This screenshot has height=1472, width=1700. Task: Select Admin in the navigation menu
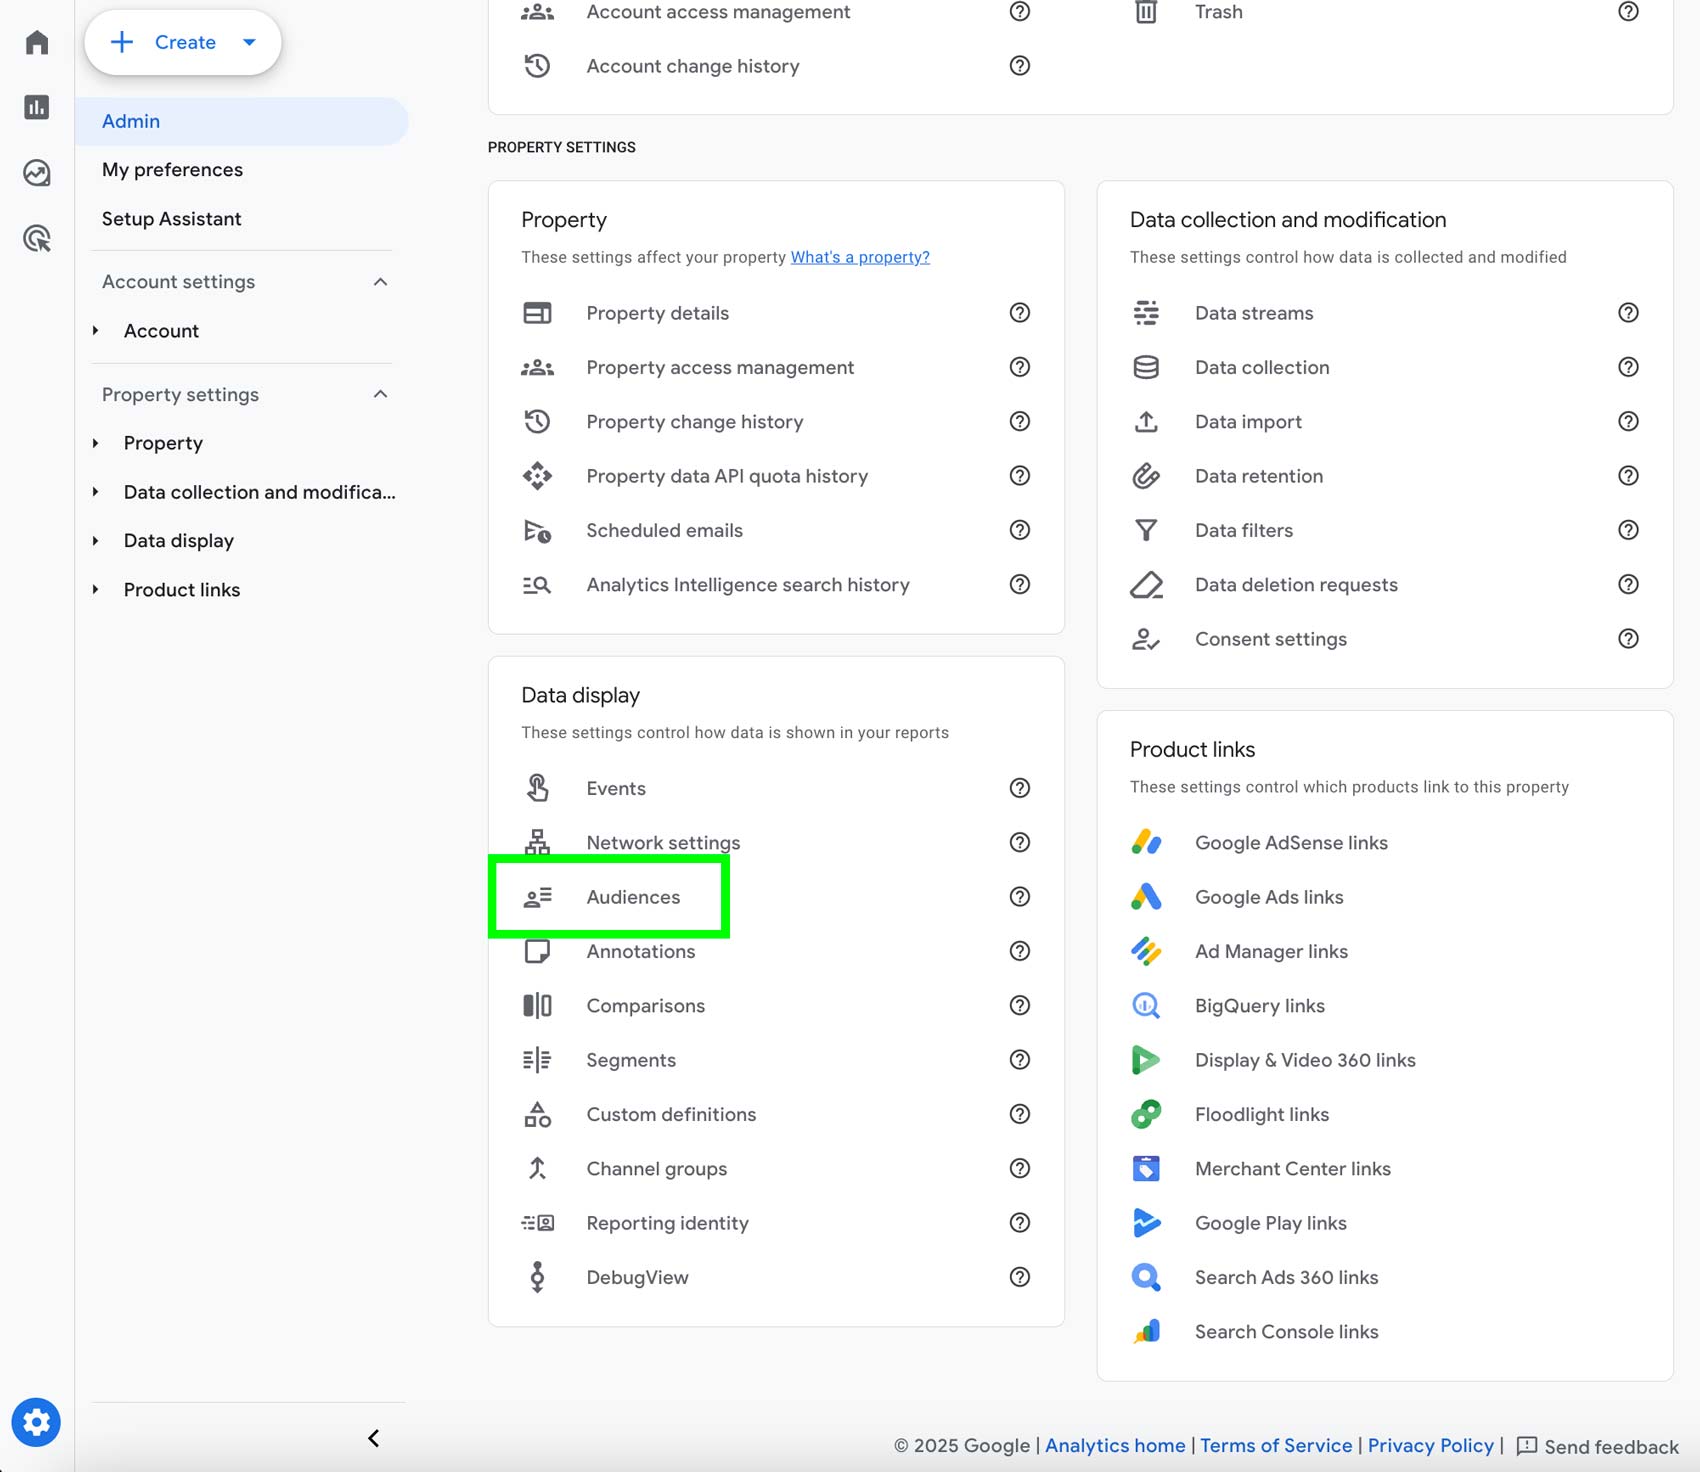(130, 120)
